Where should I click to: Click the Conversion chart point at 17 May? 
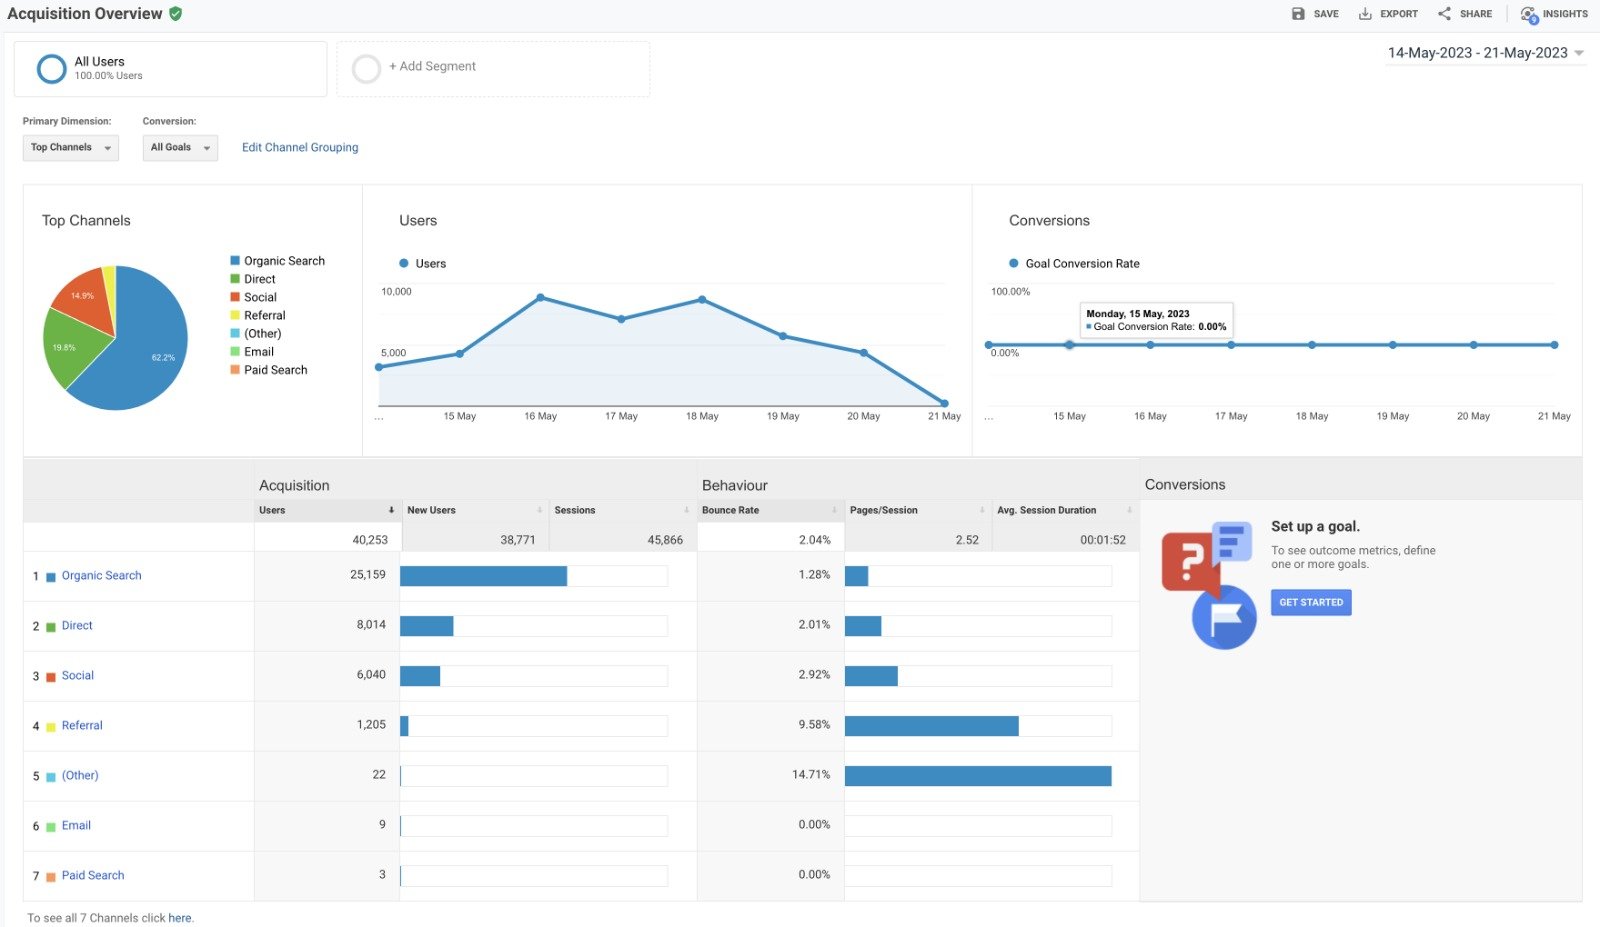1231,345
